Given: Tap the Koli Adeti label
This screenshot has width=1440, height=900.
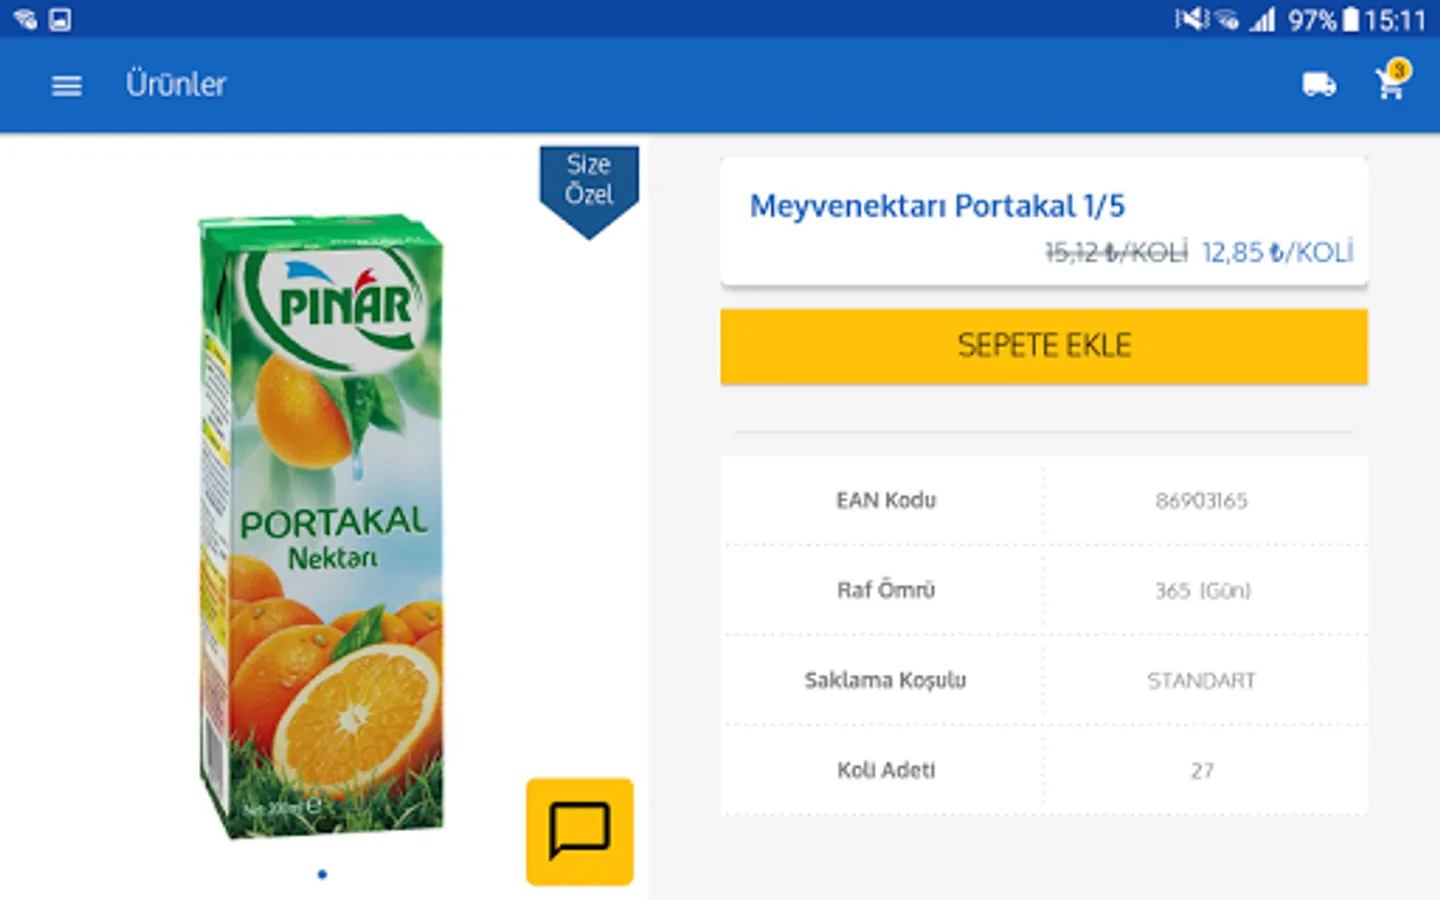Looking at the screenshot, I should point(886,770).
